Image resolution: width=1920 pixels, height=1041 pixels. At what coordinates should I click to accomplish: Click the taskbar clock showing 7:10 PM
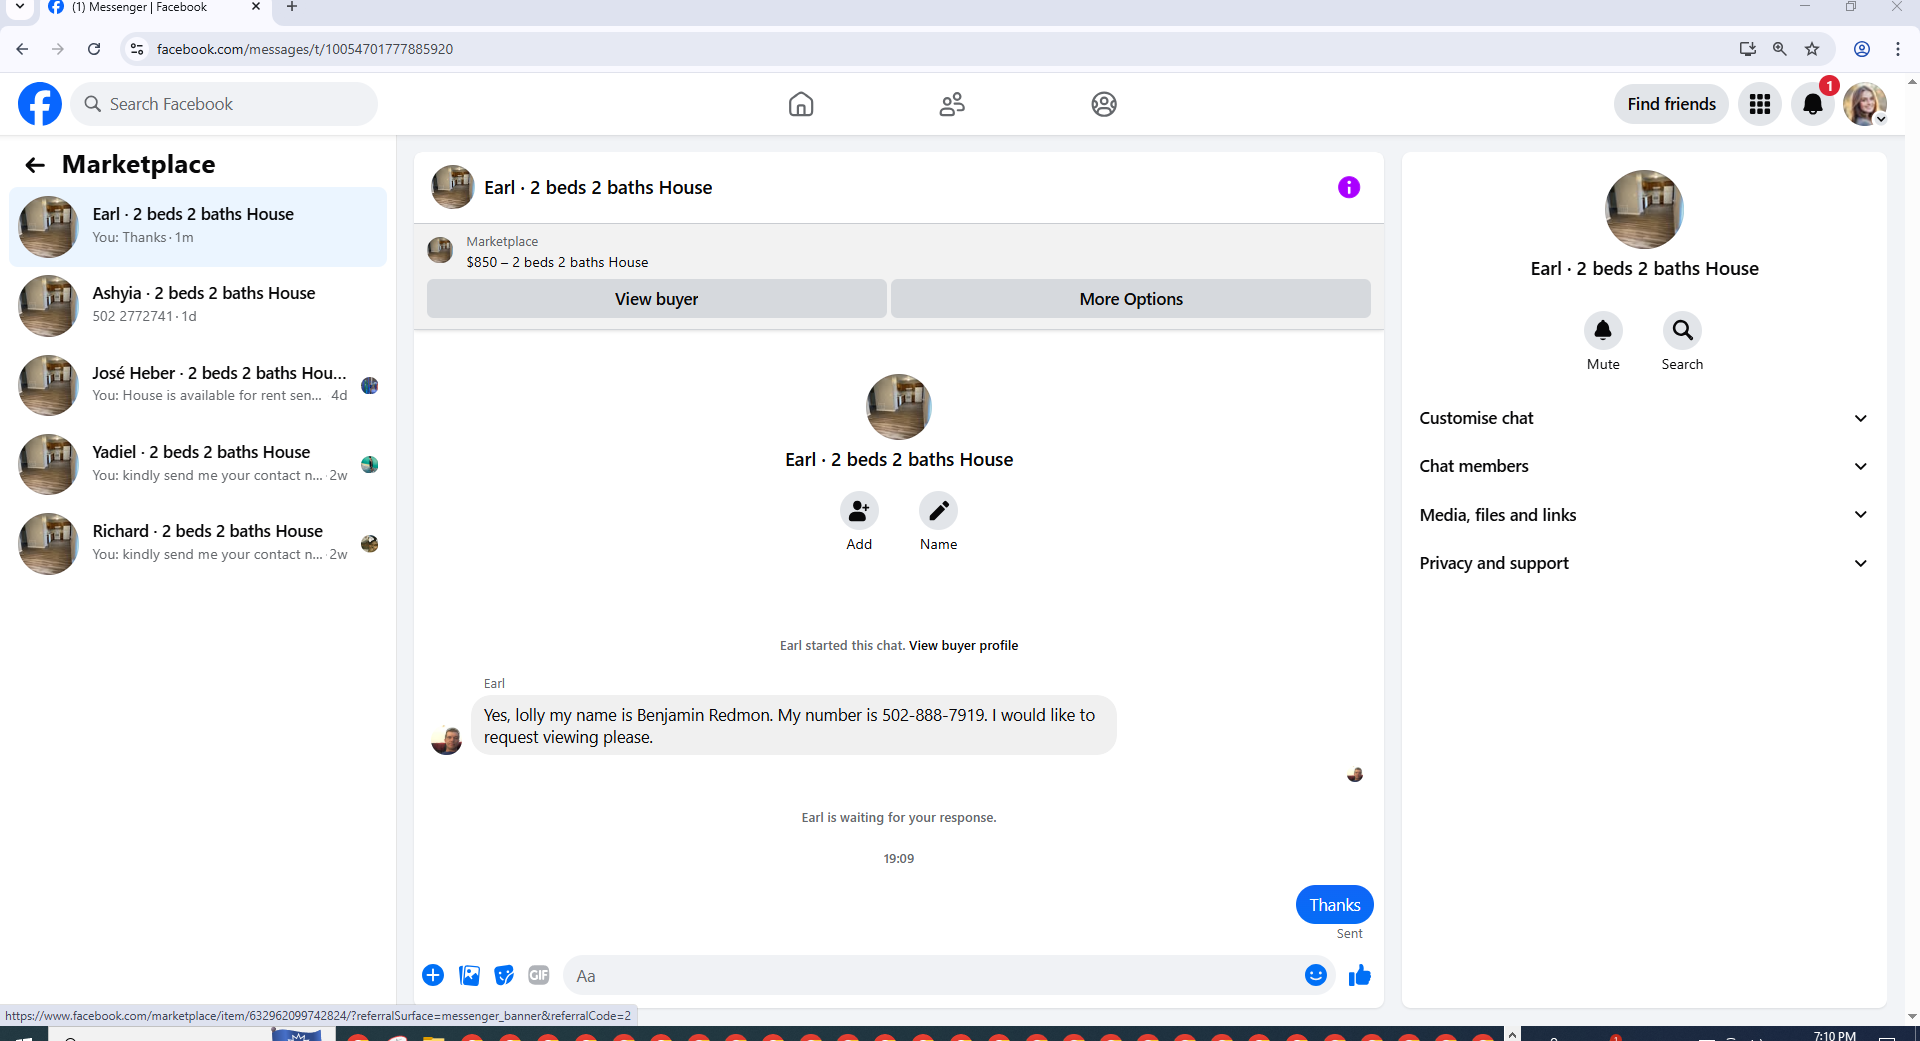click(x=1835, y=1035)
